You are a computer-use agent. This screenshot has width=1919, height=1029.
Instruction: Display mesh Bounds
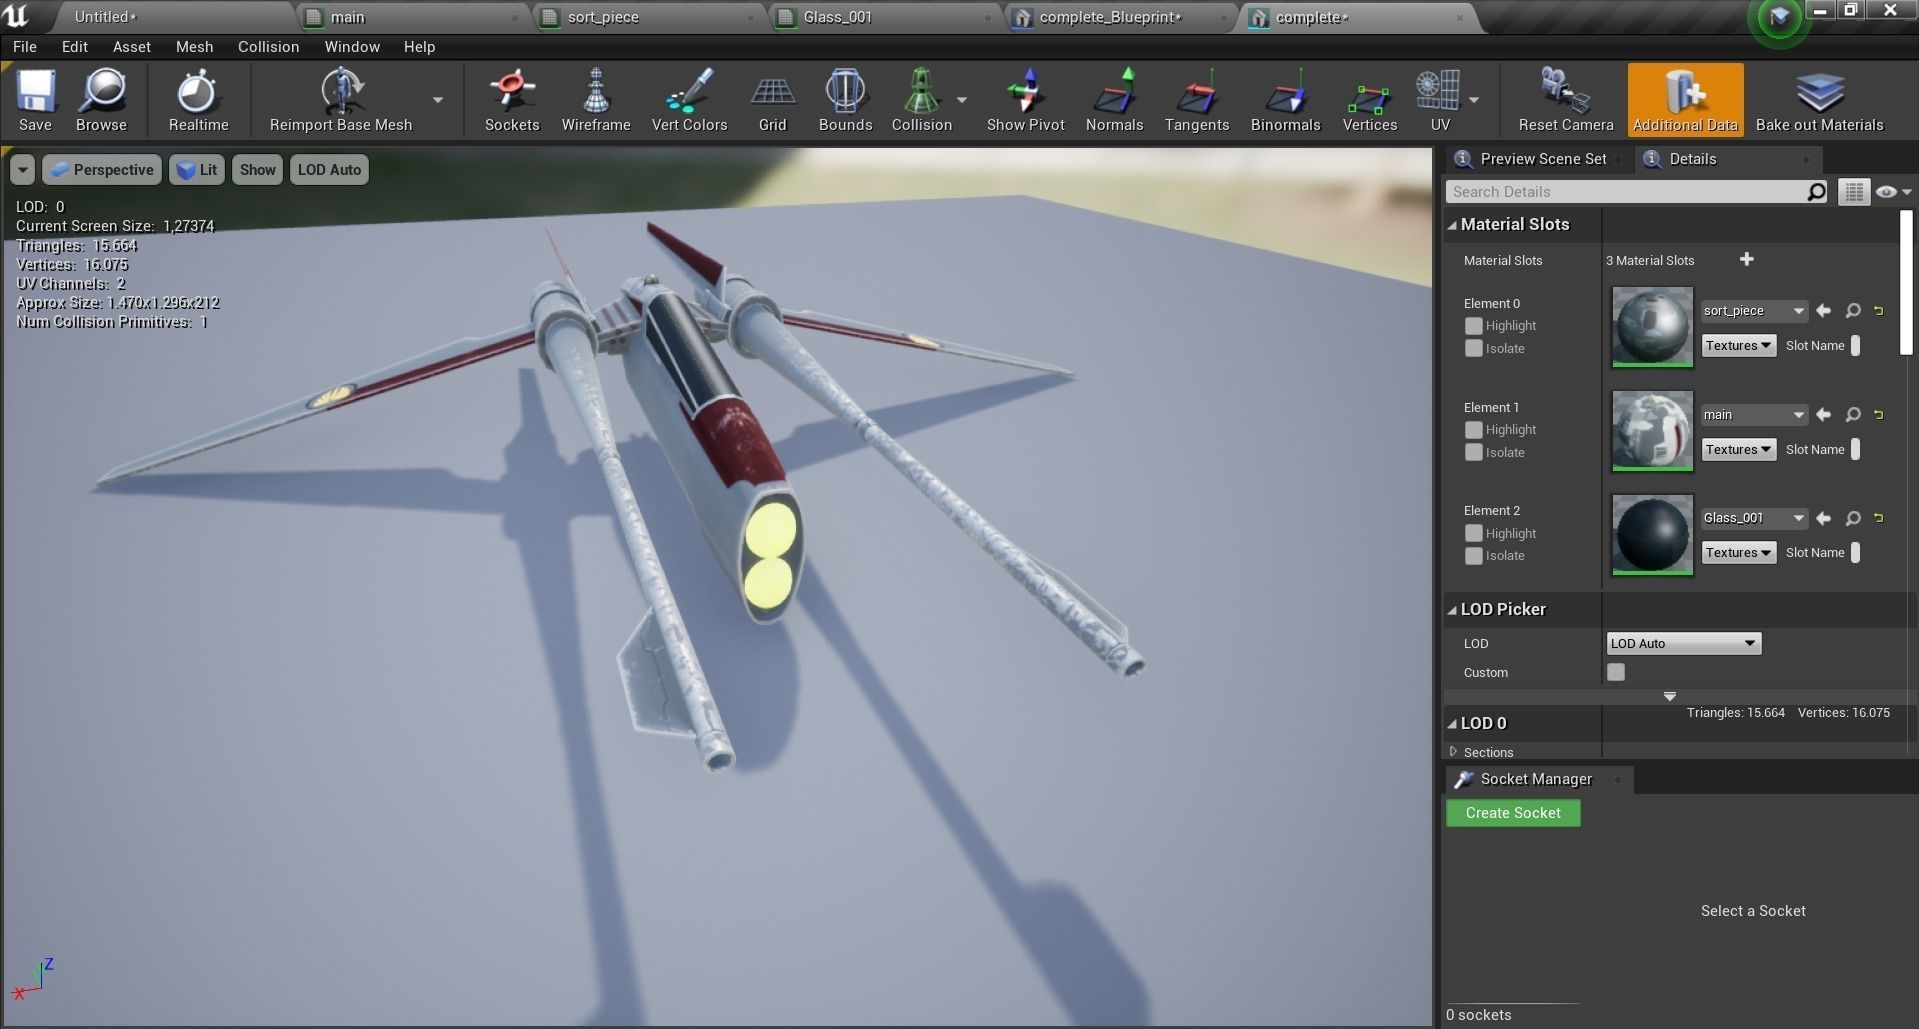[845, 100]
